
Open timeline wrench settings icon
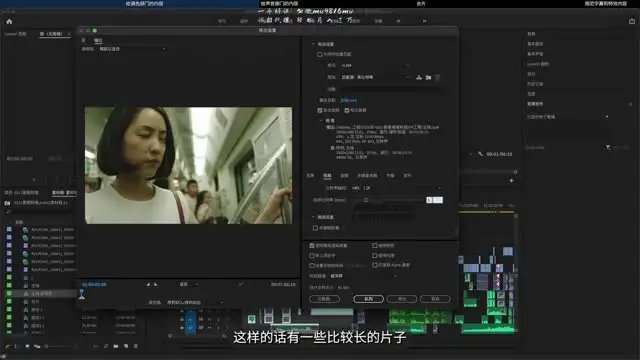coord(480,154)
